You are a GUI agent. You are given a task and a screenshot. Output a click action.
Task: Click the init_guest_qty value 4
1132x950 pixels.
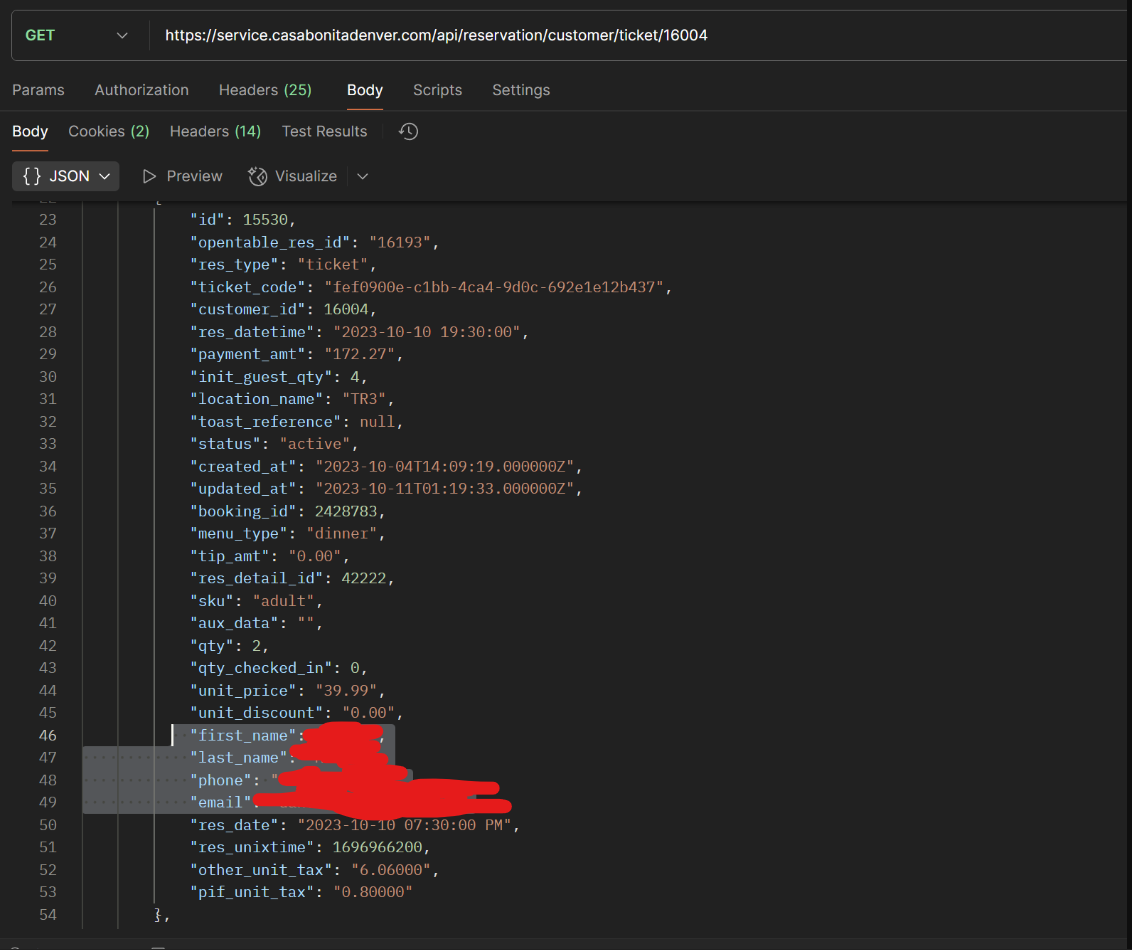355,377
